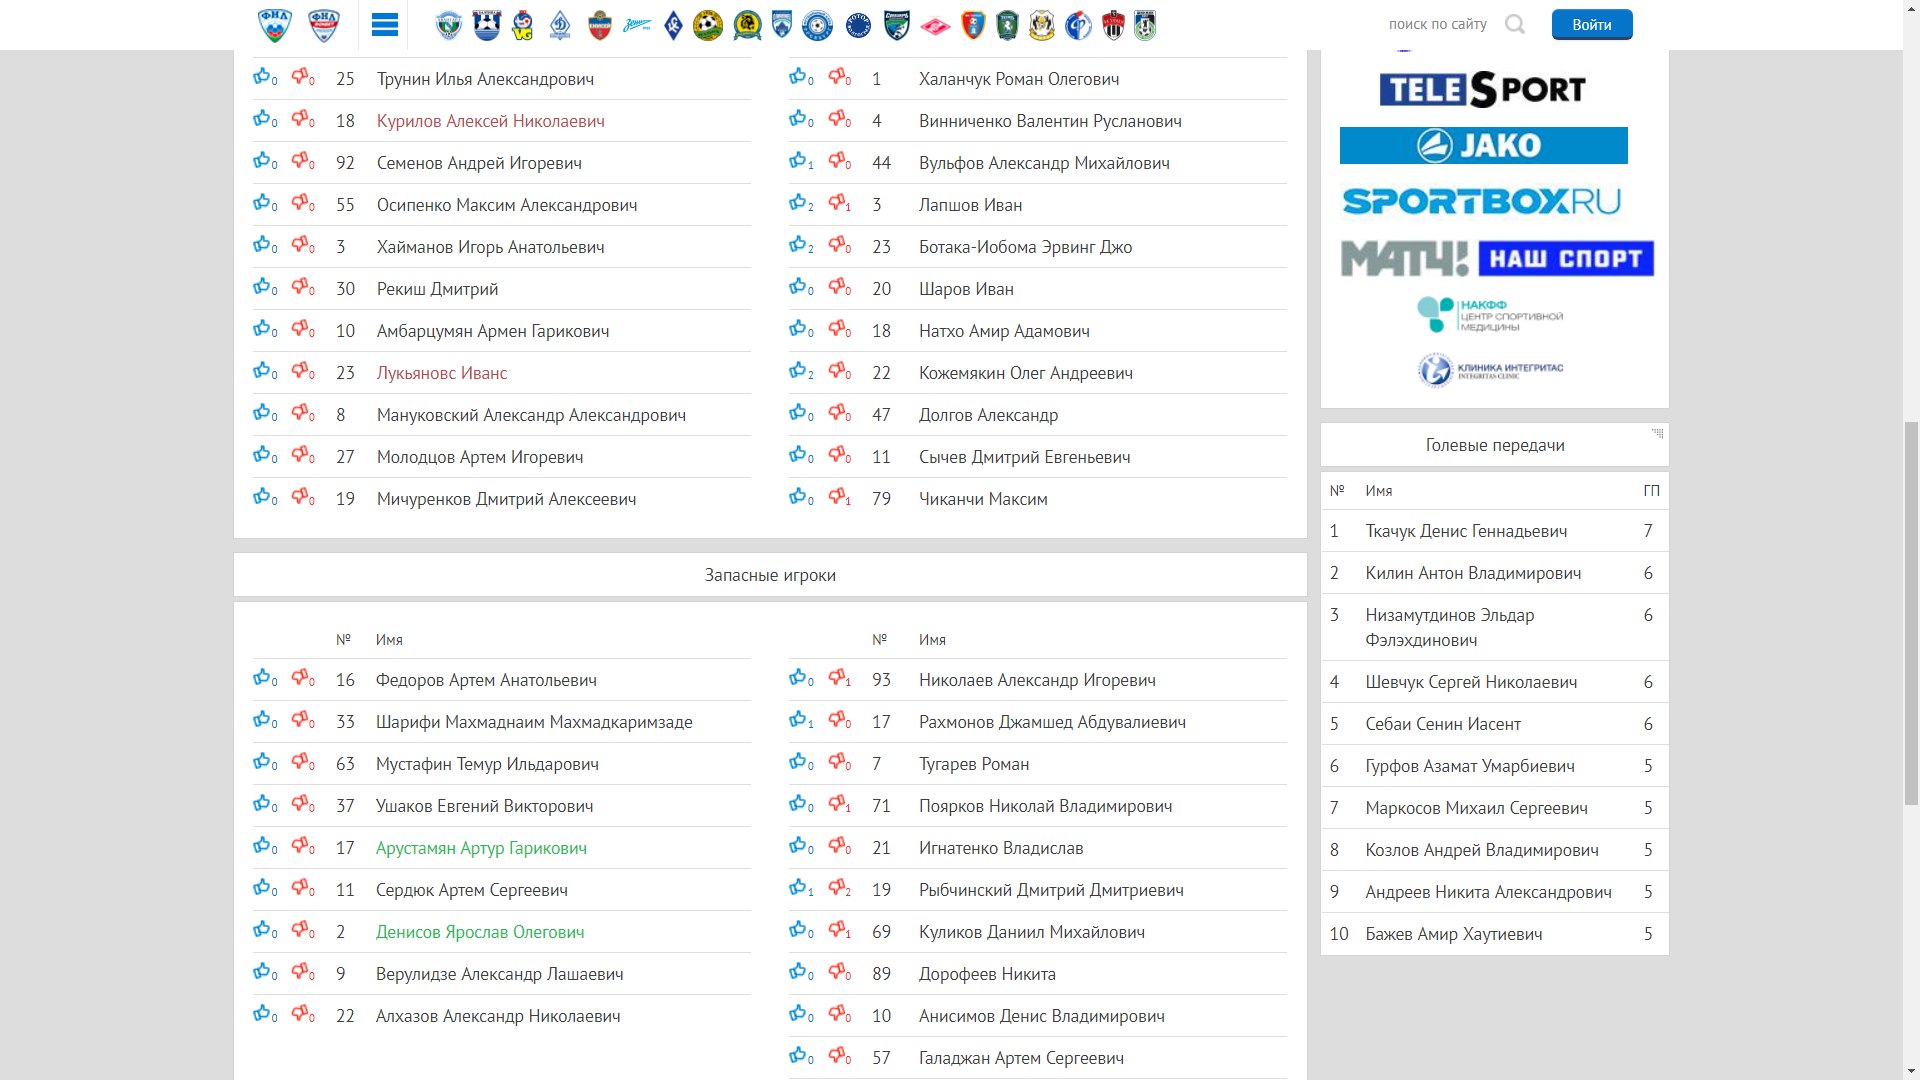Open the hamburger menu icon
The height and width of the screenshot is (1080, 1920).
[385, 25]
